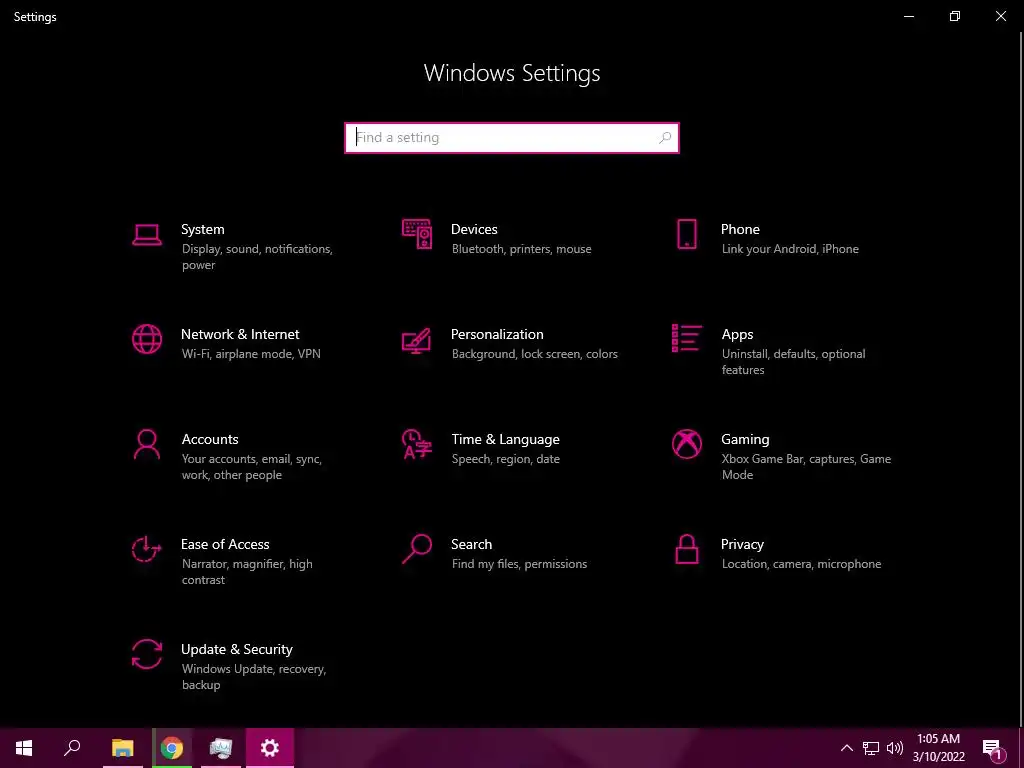Click the Settings gear in the taskbar
1024x768 pixels.
(270, 748)
